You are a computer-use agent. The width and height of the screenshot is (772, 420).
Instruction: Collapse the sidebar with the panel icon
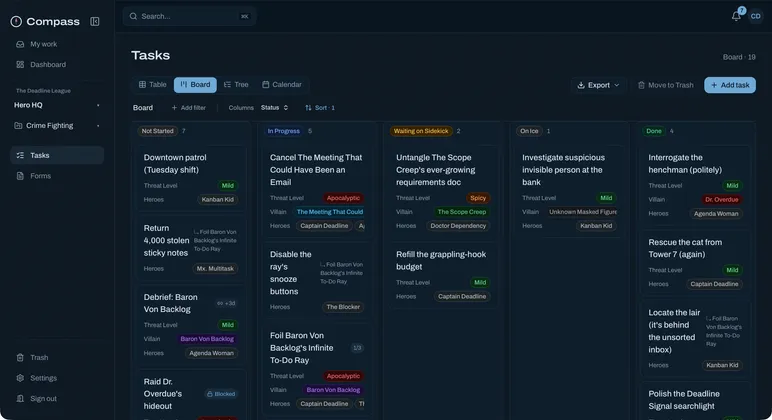[x=95, y=21]
